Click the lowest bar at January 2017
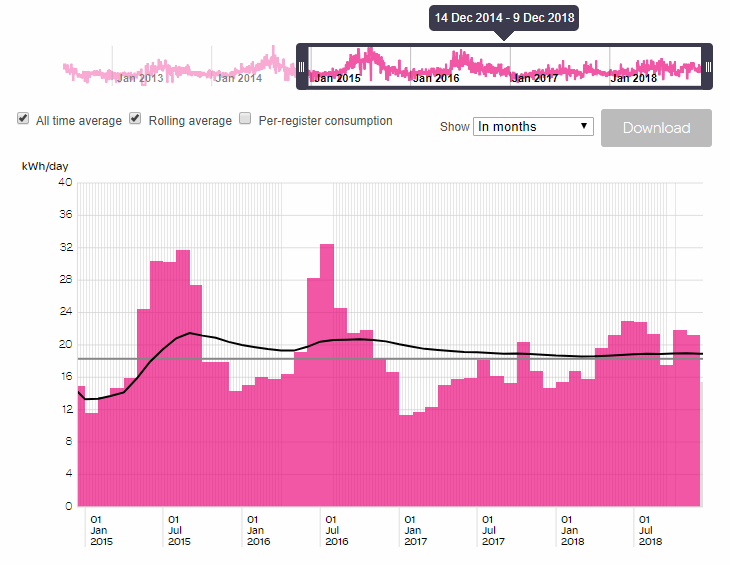 point(405,460)
